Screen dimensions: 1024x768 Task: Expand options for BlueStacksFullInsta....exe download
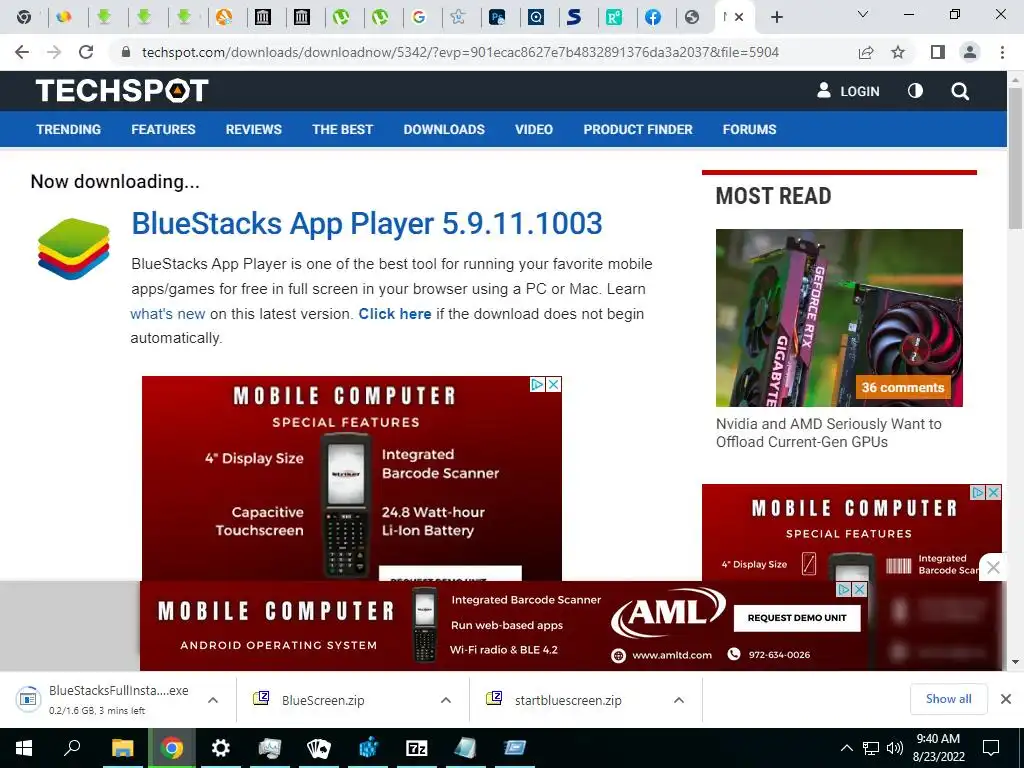click(x=213, y=700)
